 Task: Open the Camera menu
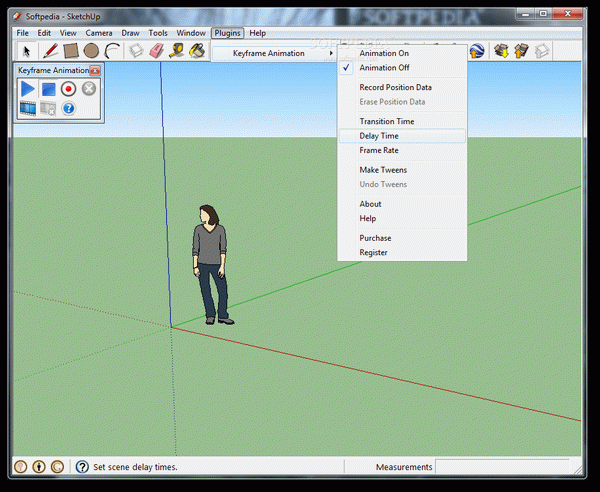[x=99, y=33]
